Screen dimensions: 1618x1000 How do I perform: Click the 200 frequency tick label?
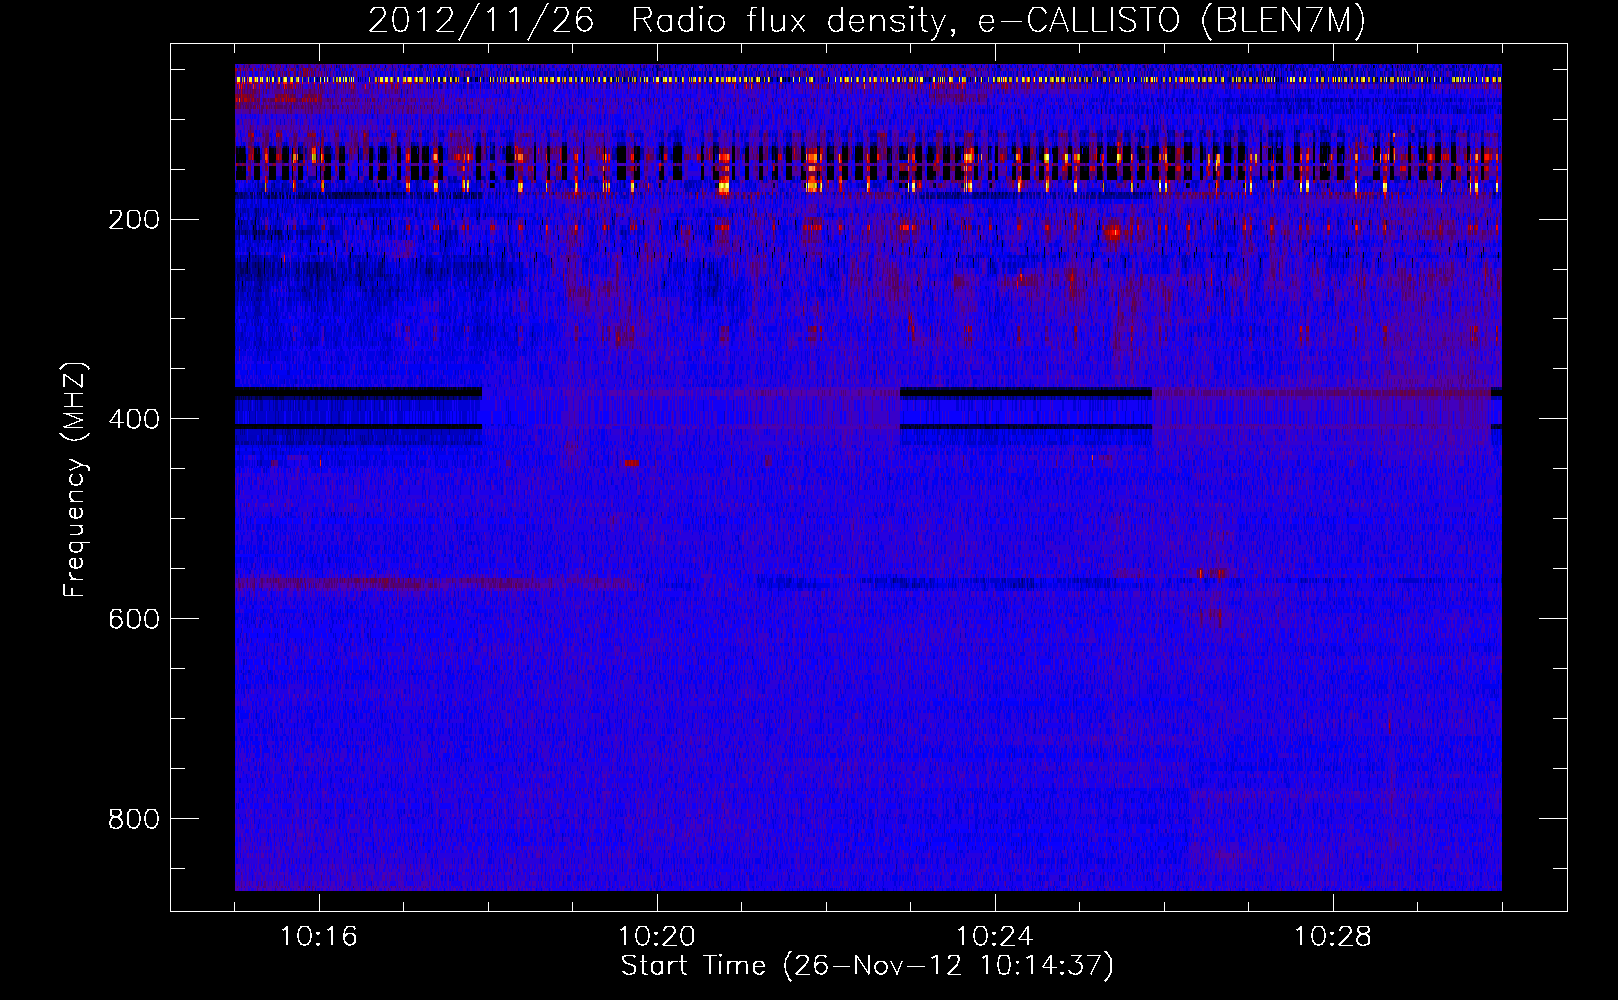134,220
